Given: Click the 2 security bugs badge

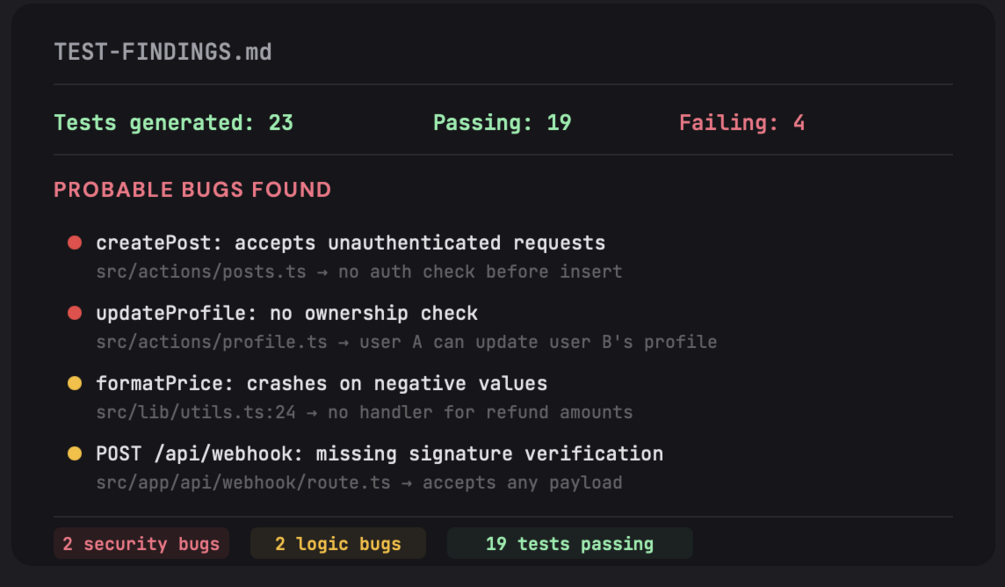Looking at the screenshot, I should tap(141, 544).
